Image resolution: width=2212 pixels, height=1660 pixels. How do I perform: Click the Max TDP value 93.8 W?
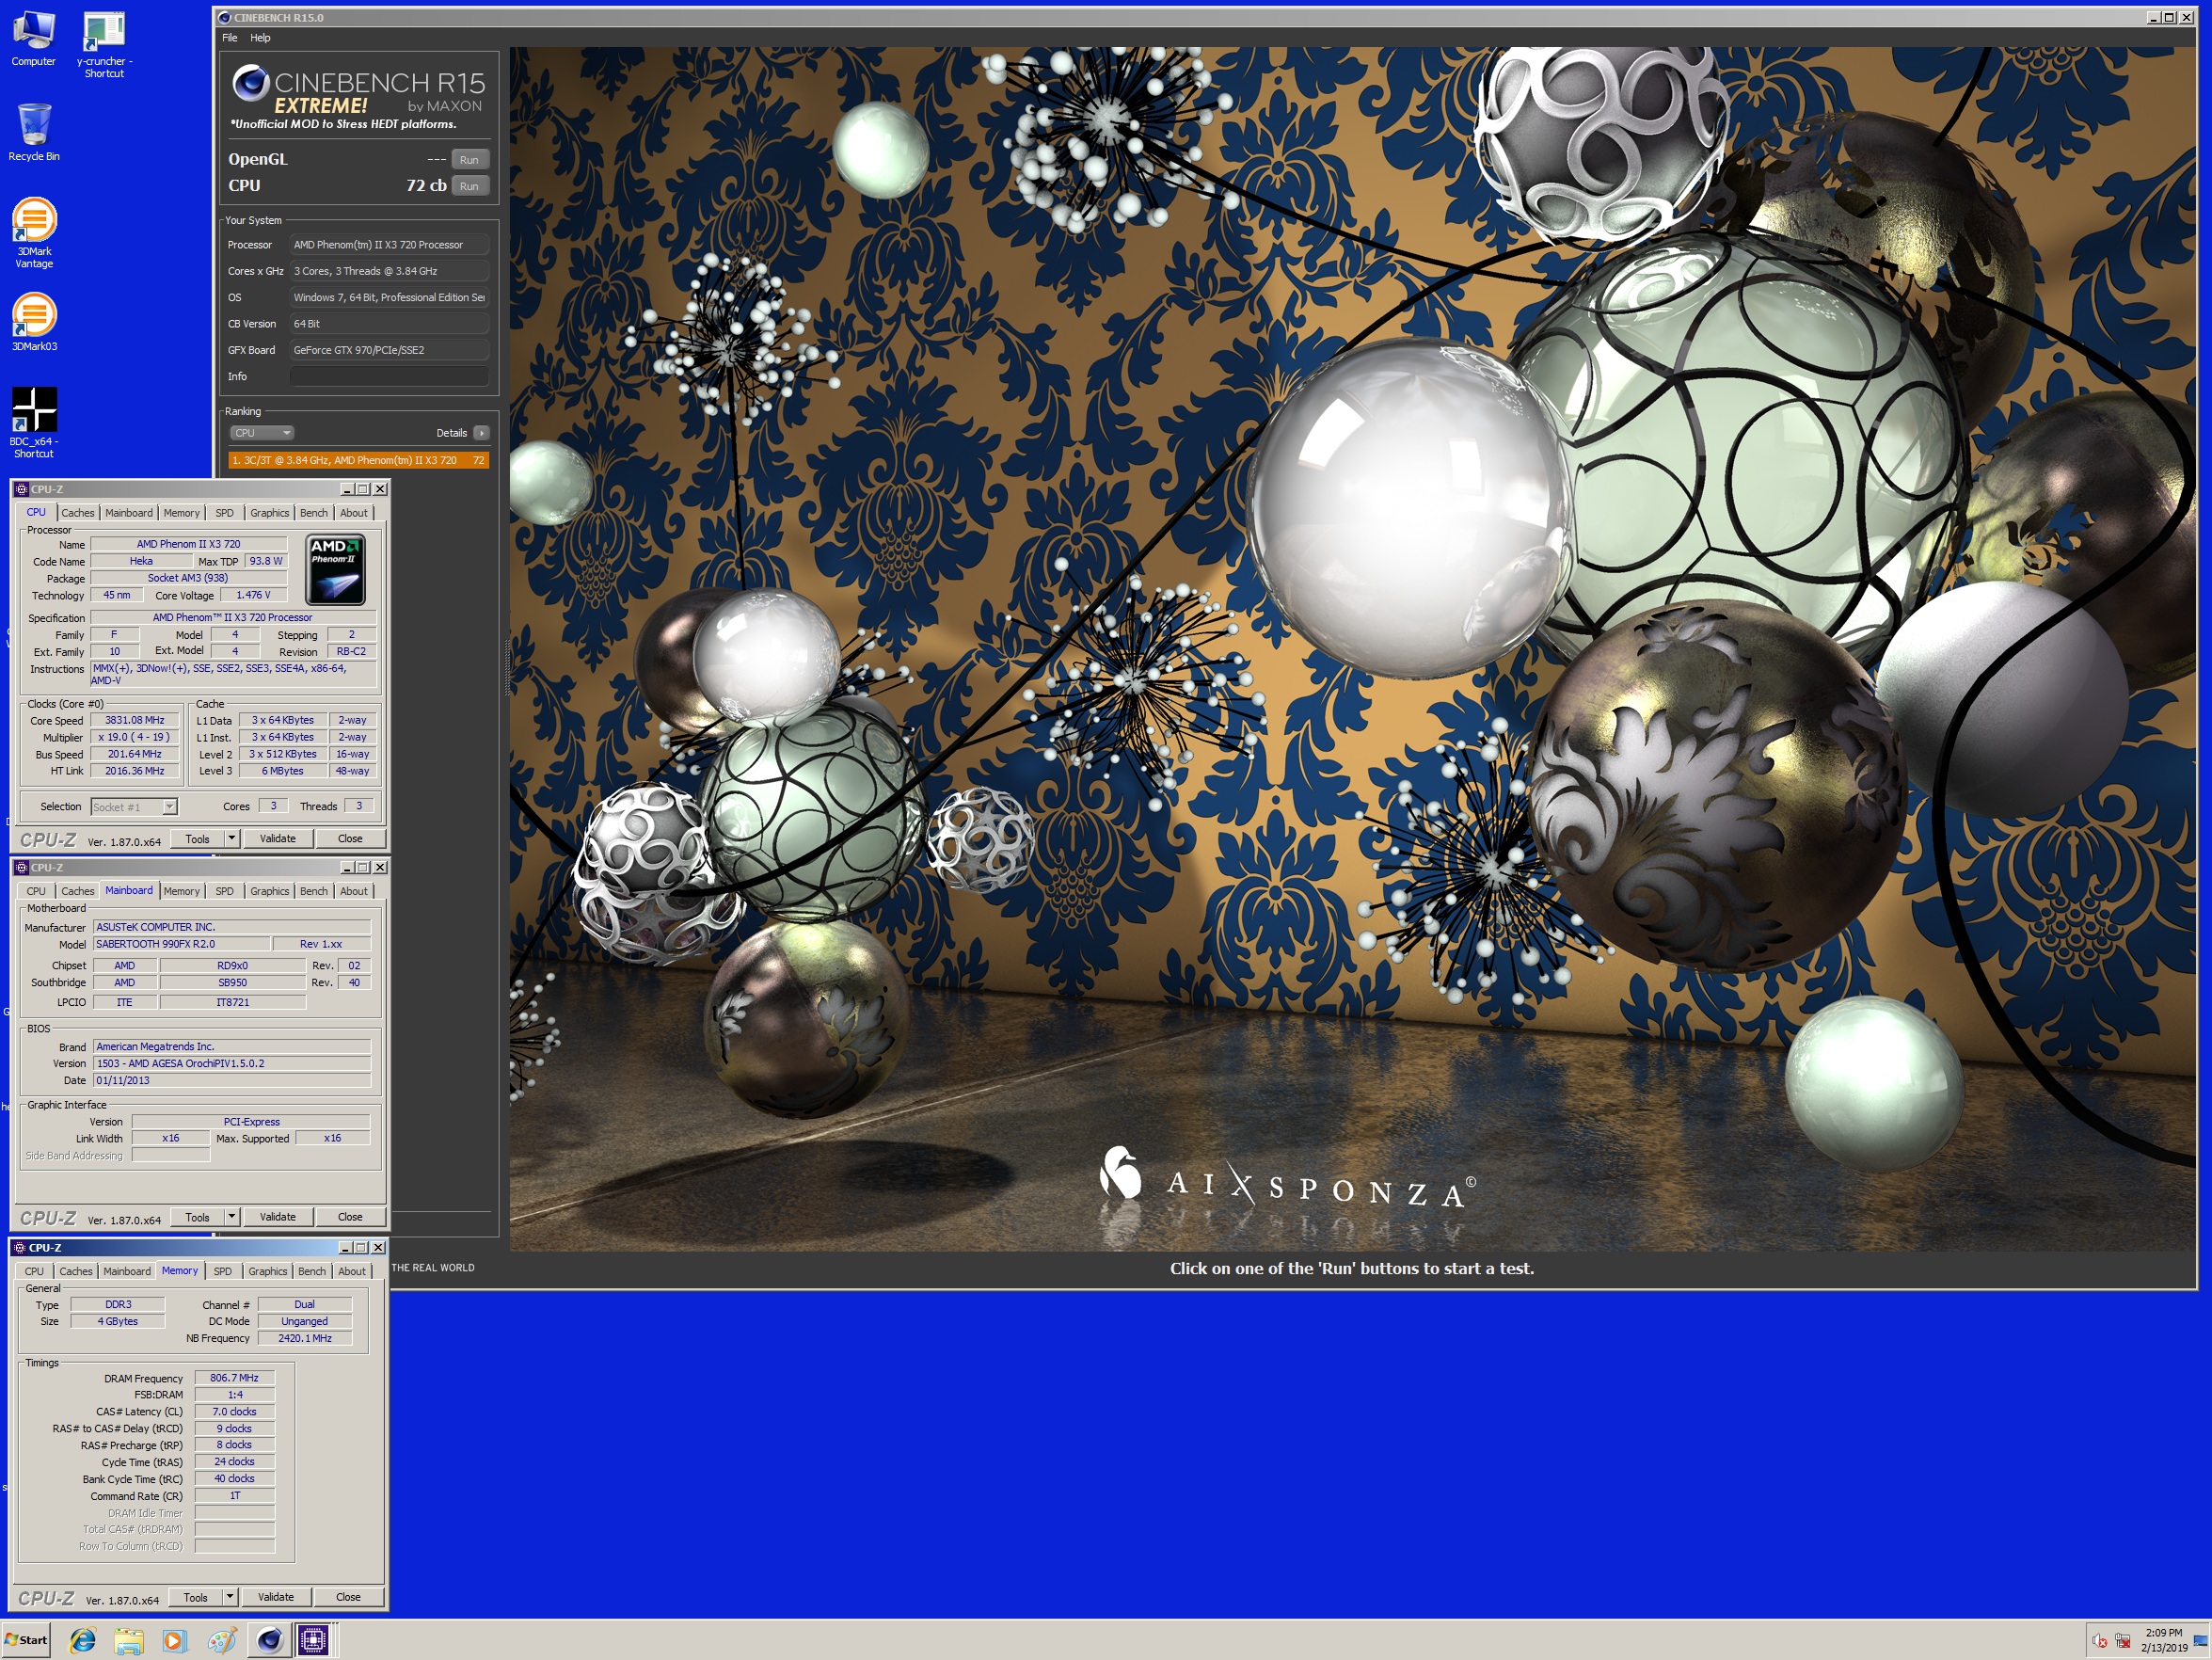[266, 561]
